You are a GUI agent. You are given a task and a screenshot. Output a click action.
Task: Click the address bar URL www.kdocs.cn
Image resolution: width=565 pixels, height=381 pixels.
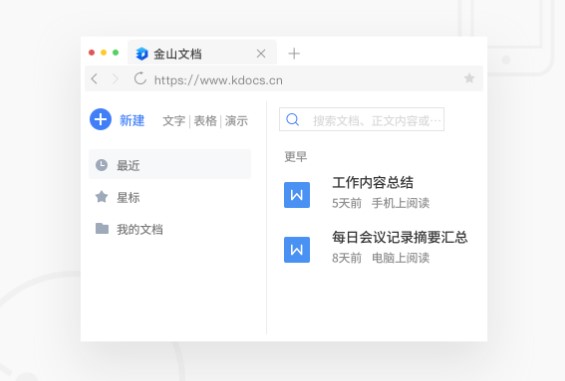tap(218, 80)
